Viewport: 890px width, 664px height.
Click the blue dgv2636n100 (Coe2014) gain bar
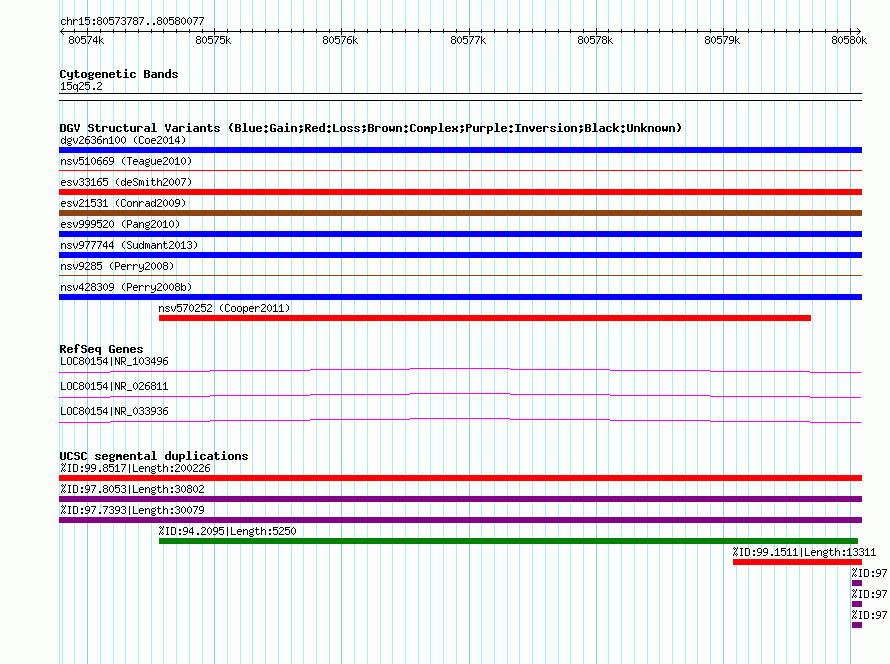[460, 150]
